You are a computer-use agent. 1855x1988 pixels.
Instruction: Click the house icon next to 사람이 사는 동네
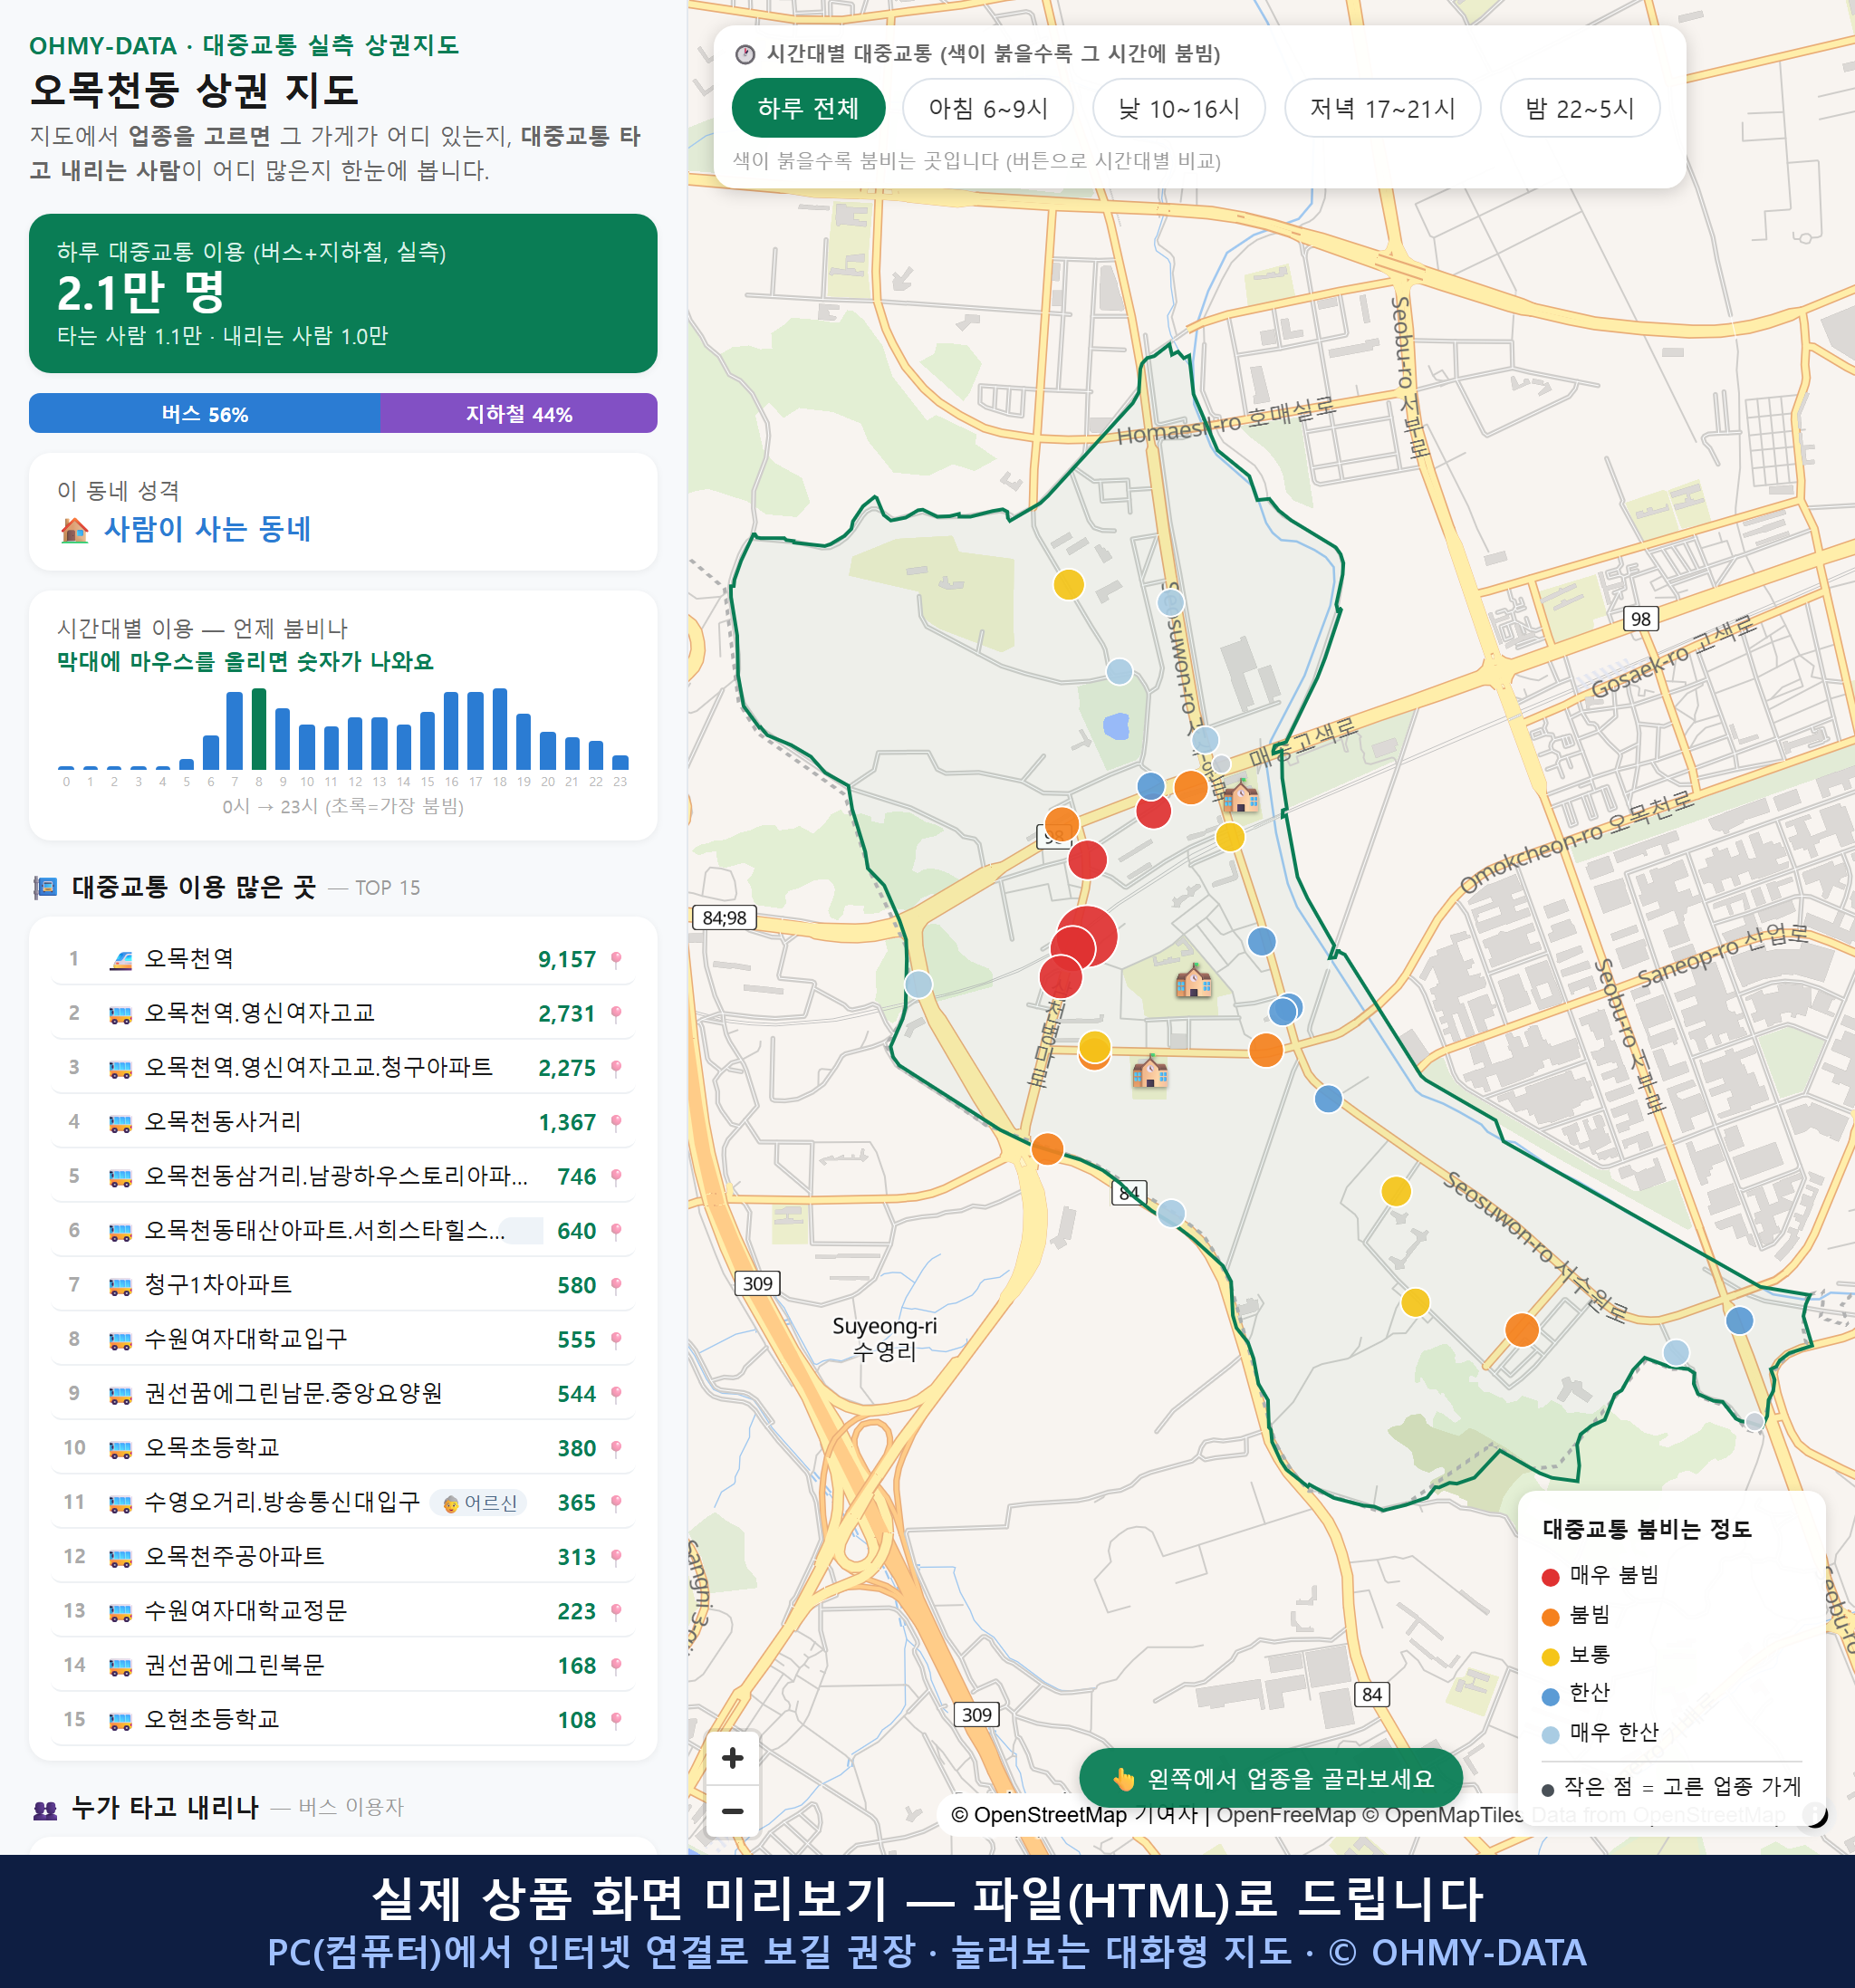75,529
